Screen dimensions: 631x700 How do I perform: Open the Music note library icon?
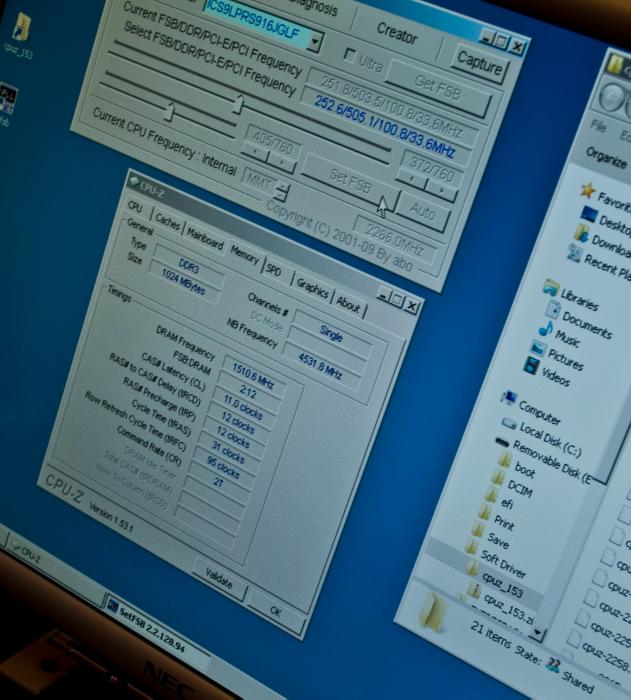click(545, 329)
